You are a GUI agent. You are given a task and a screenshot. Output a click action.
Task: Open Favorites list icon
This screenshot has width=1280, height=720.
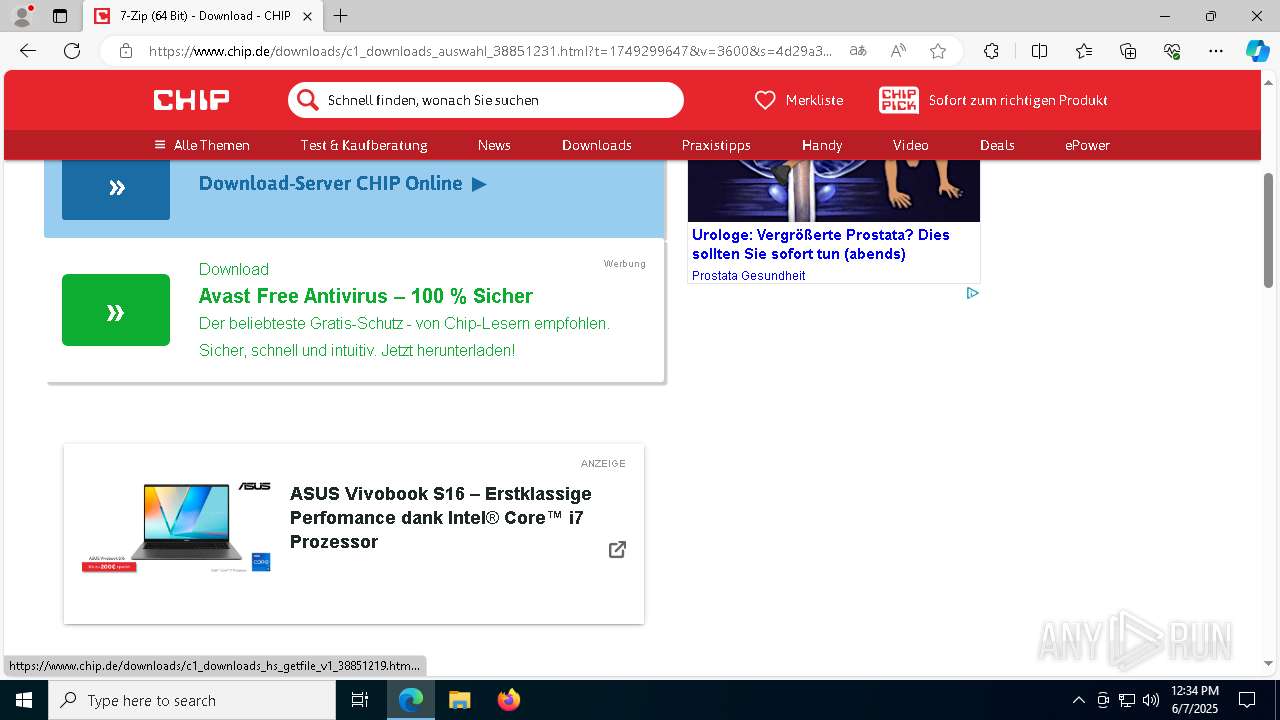click(x=1084, y=51)
